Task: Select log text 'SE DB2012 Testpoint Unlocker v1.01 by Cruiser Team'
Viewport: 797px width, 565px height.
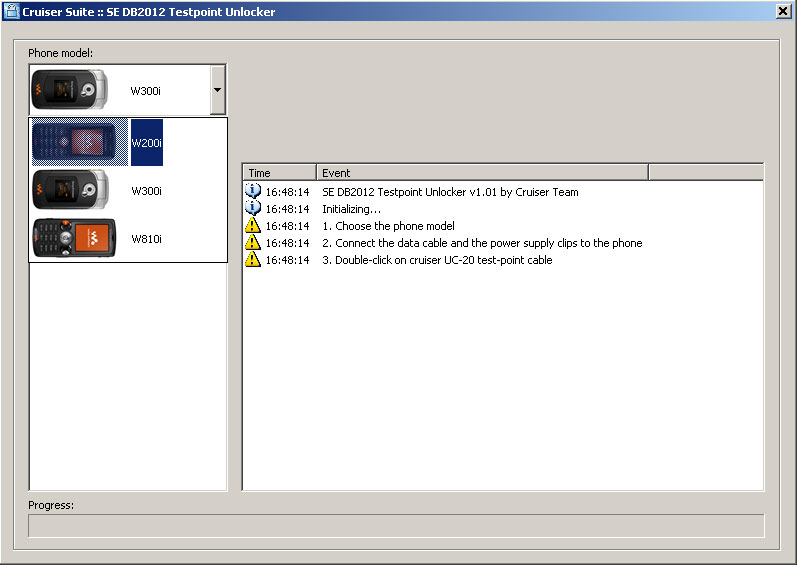Action: (x=450, y=192)
